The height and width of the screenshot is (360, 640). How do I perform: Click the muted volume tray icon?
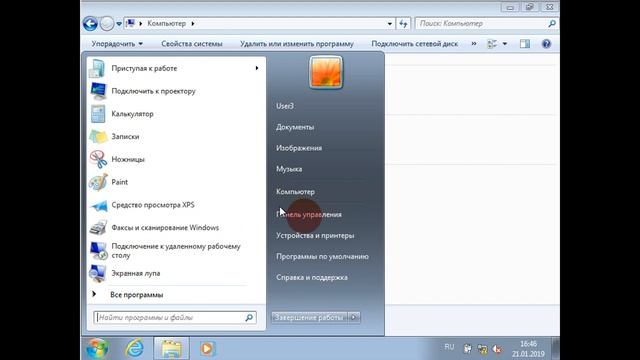tap(497, 349)
